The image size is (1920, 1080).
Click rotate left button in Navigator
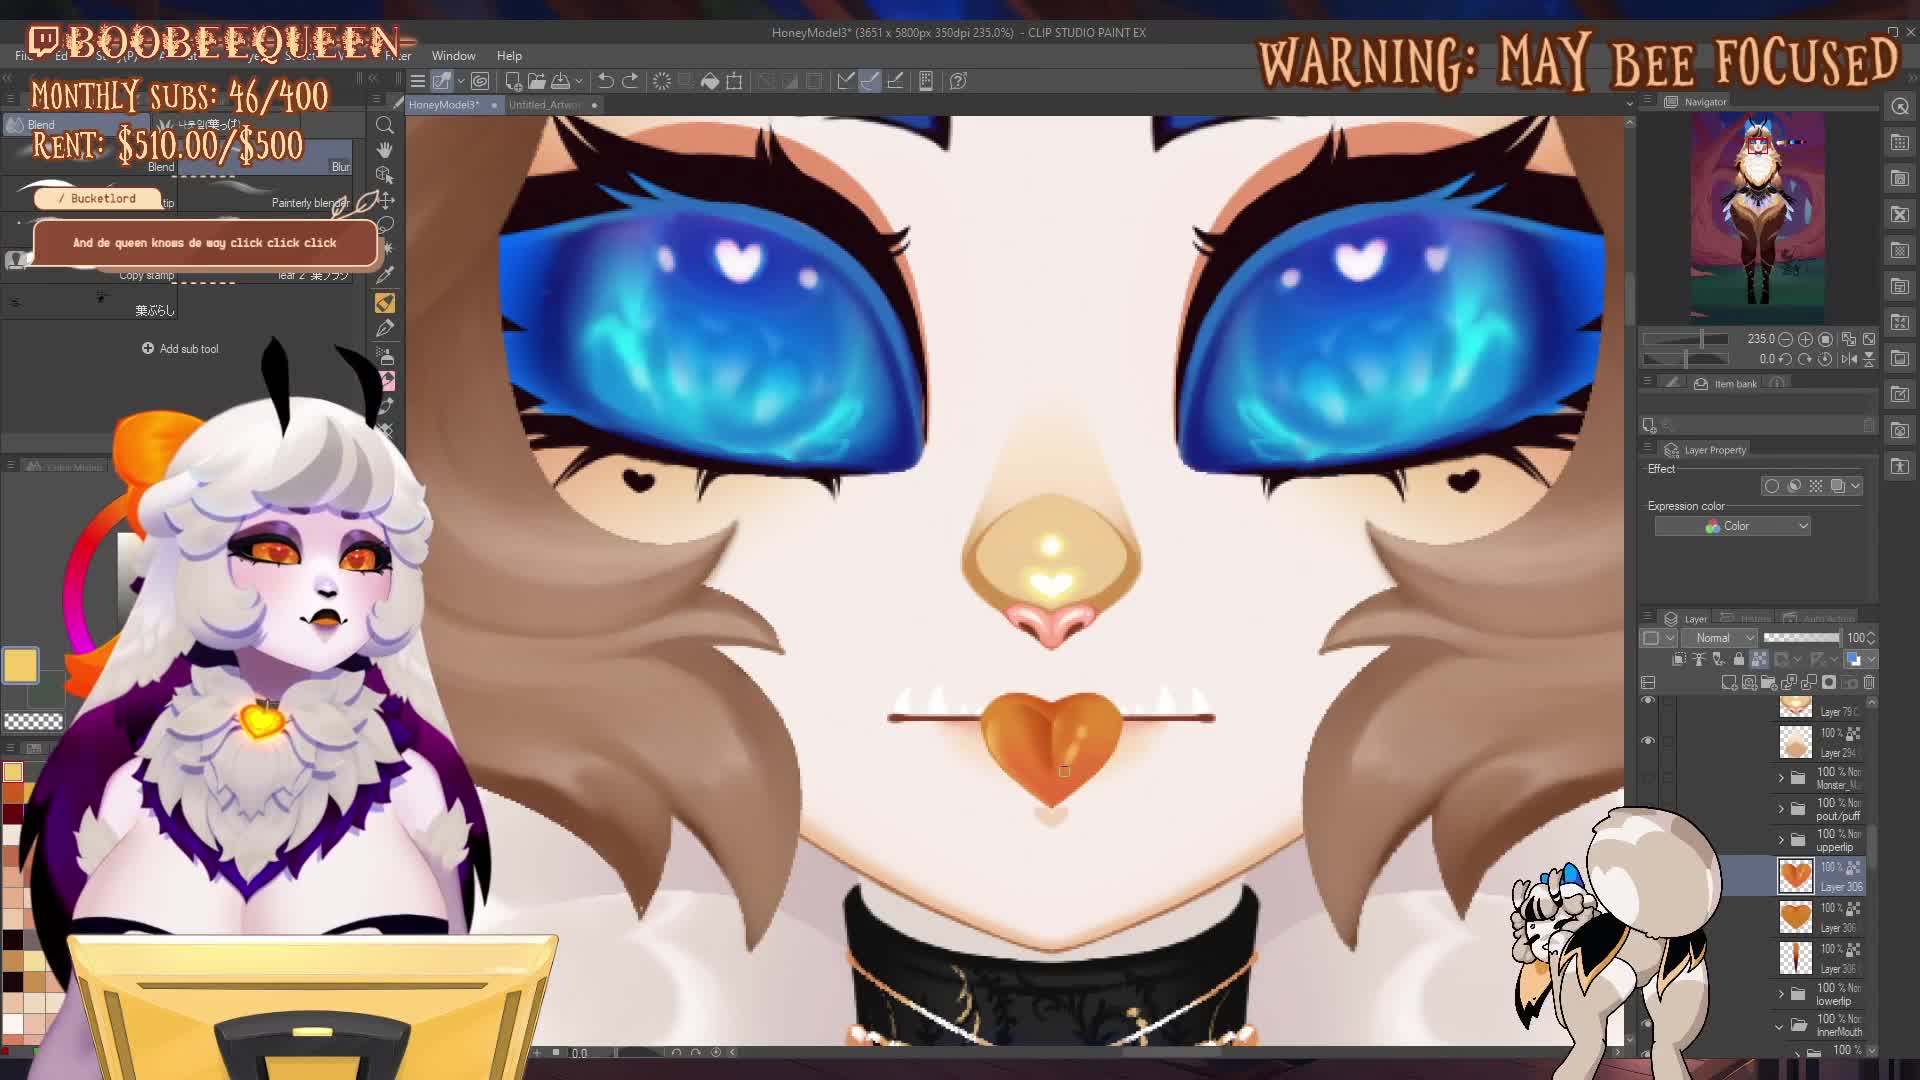(1786, 359)
